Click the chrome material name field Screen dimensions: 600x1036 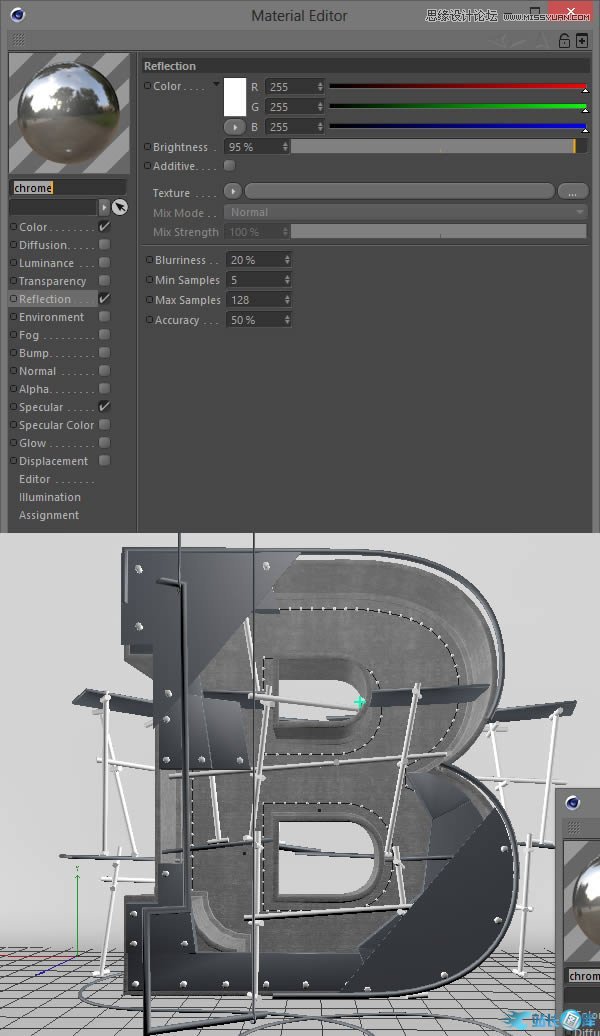tap(68, 188)
